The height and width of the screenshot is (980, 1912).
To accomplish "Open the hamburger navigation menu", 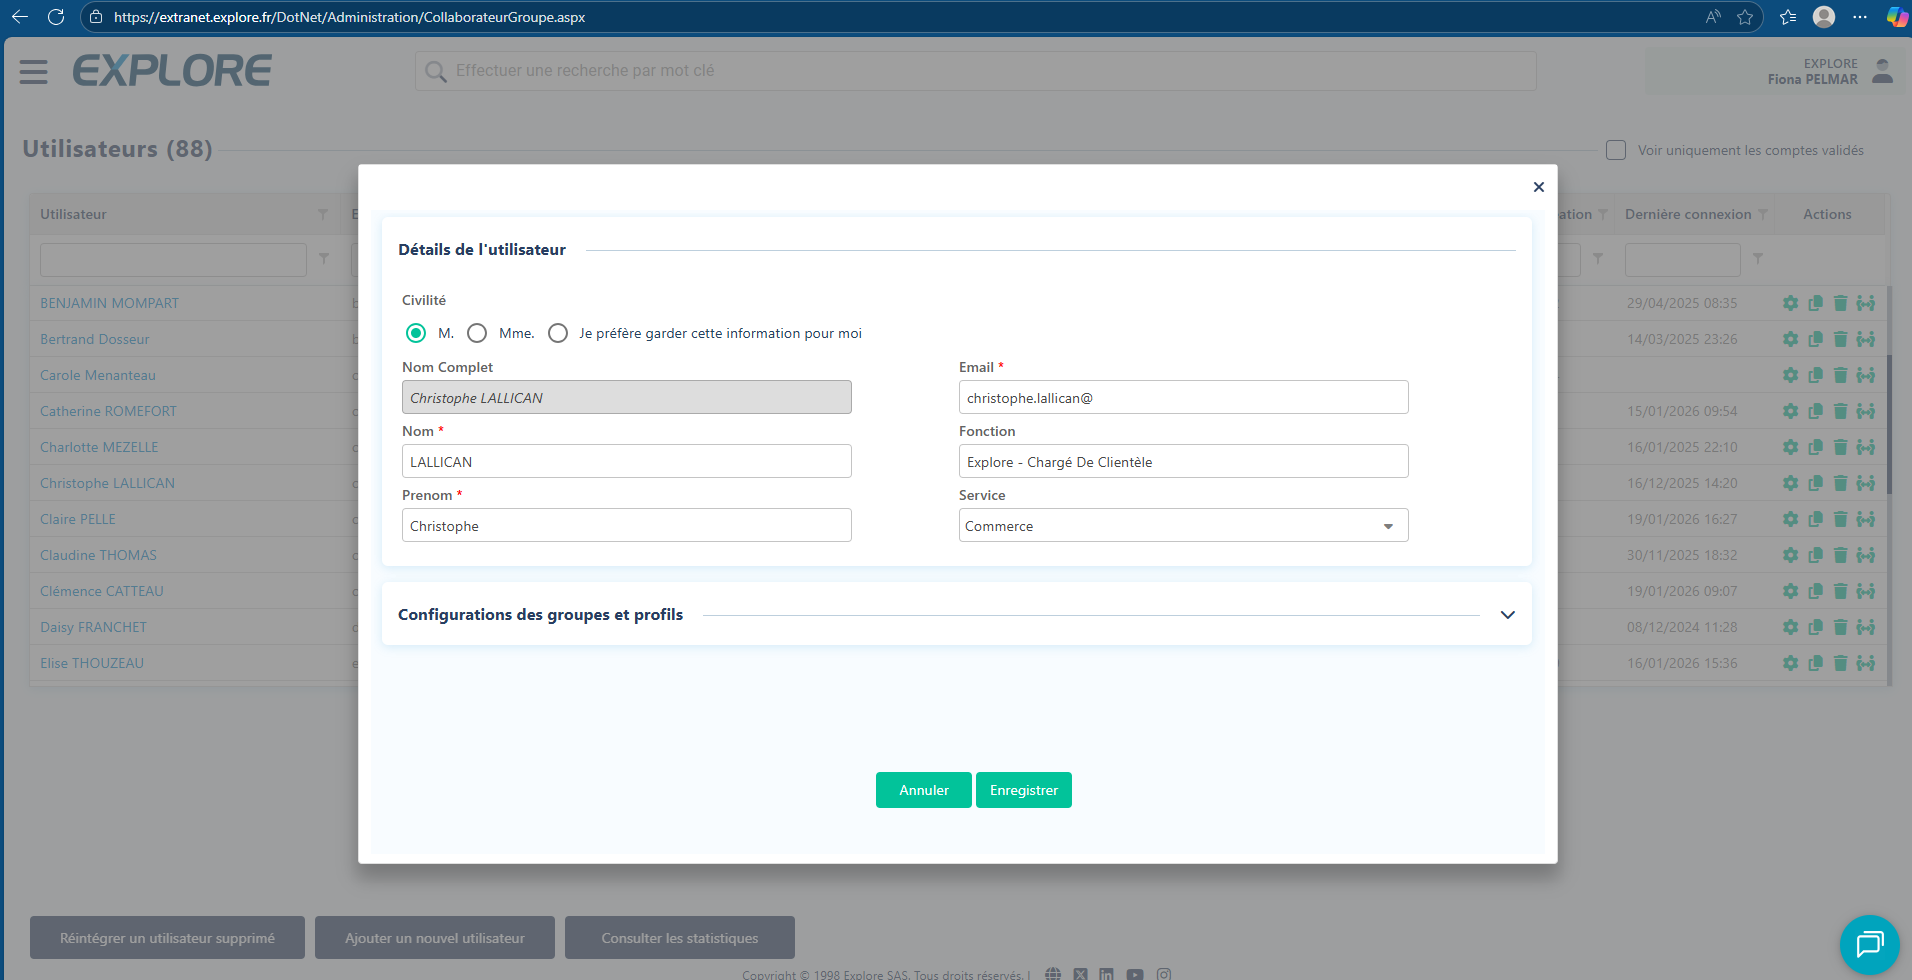I will point(34,72).
